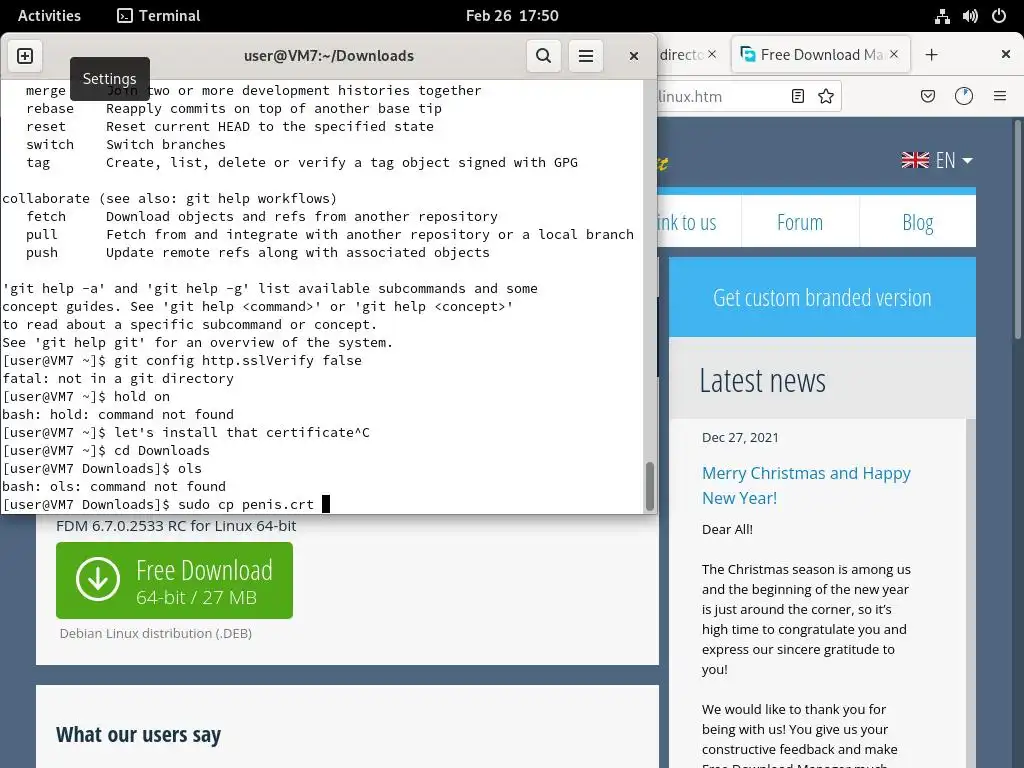Close the Free Download Manager browser tab
The image size is (1024, 768).
pyautogui.click(x=894, y=54)
